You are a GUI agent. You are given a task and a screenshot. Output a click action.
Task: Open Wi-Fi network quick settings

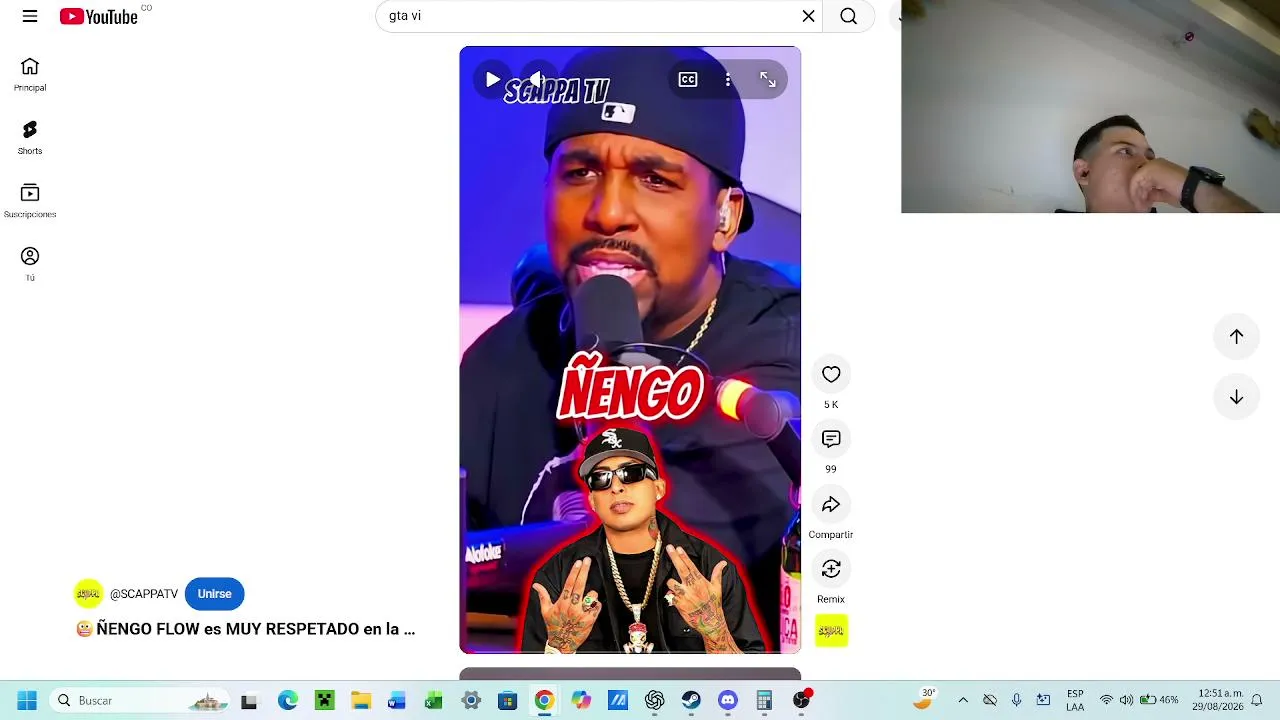[1106, 701]
